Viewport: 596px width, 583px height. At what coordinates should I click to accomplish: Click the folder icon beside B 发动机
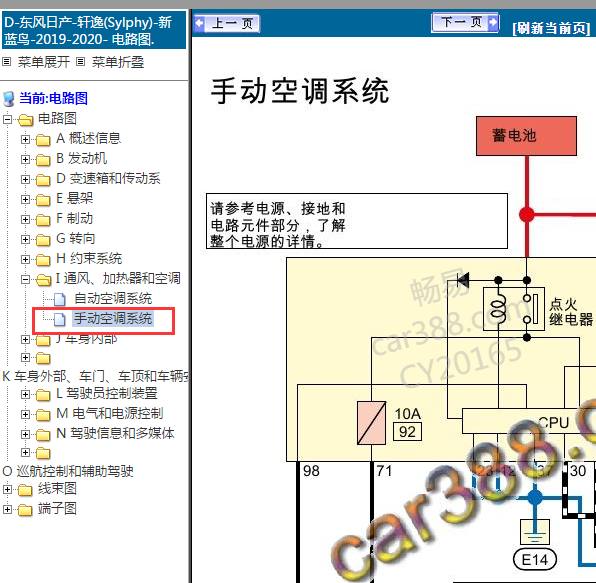43,160
